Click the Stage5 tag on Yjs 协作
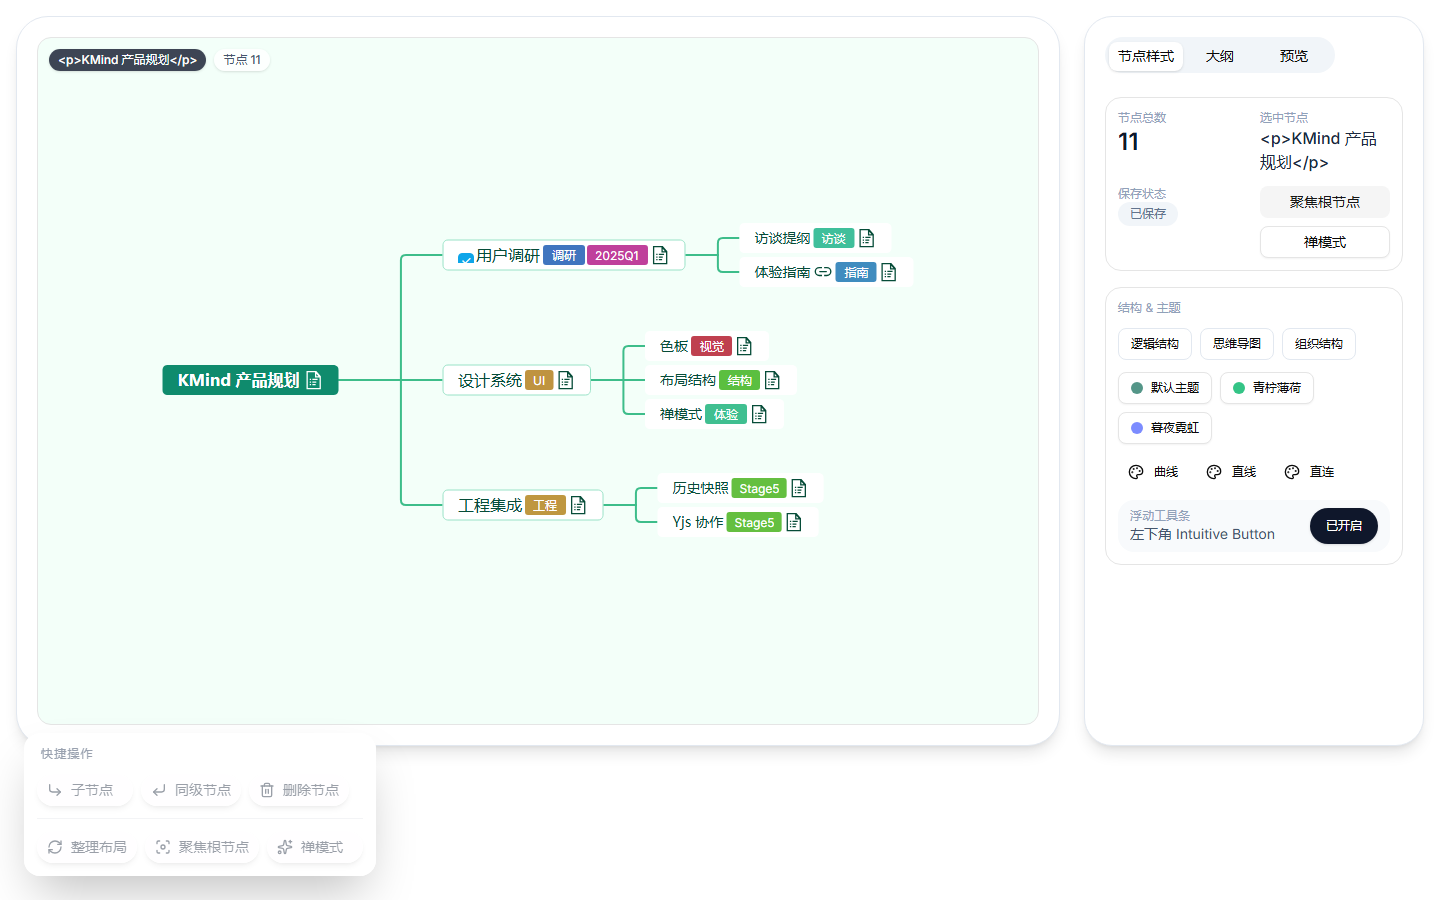This screenshot has height=900, width=1440. tap(754, 522)
